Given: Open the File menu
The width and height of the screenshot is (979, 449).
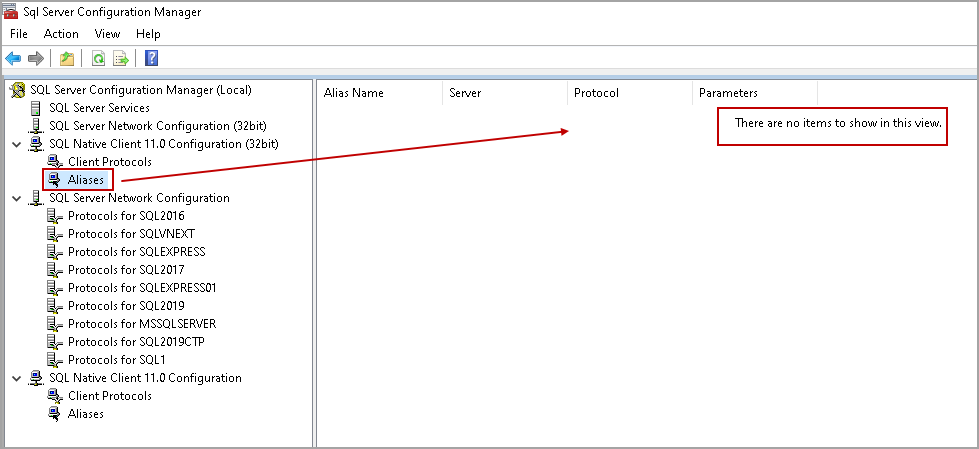Looking at the screenshot, I should tap(19, 34).
